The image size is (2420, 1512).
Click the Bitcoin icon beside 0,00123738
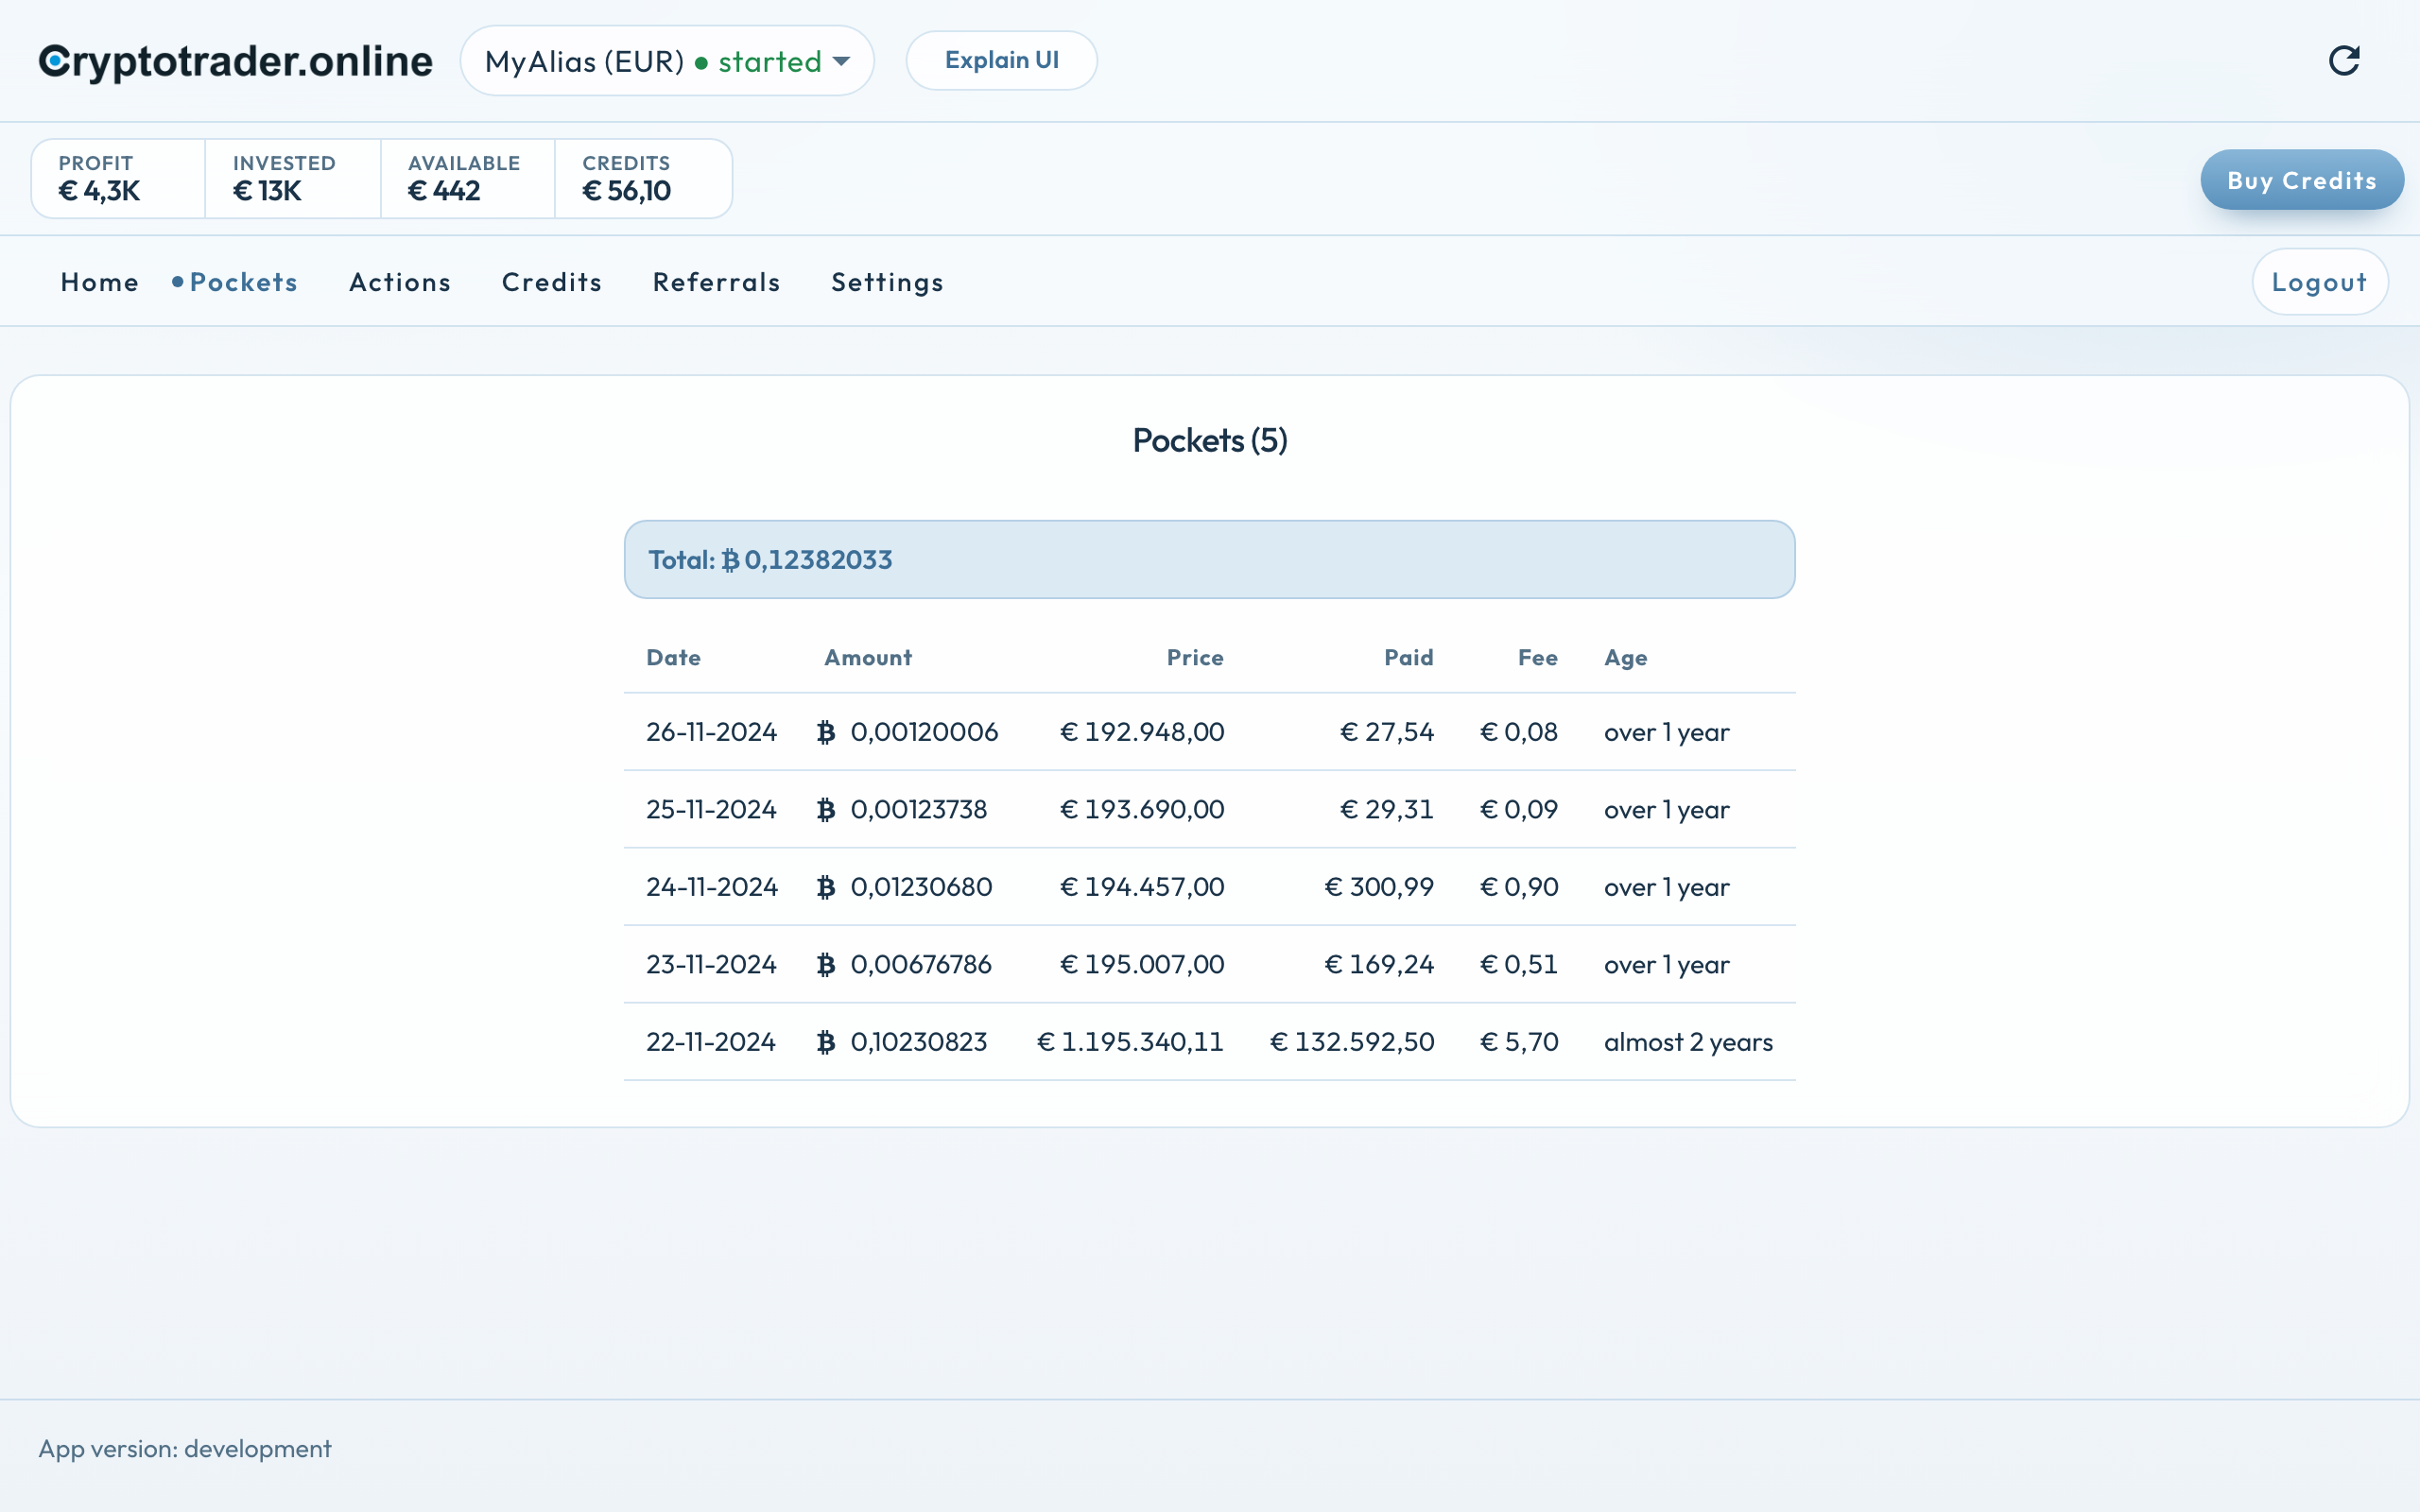click(826, 810)
